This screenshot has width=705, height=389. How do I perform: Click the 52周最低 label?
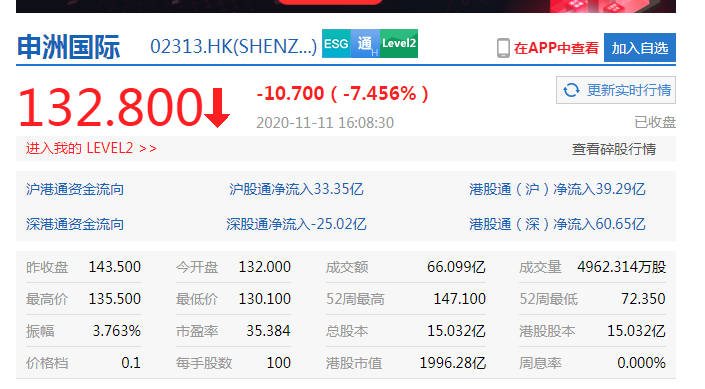point(549,300)
